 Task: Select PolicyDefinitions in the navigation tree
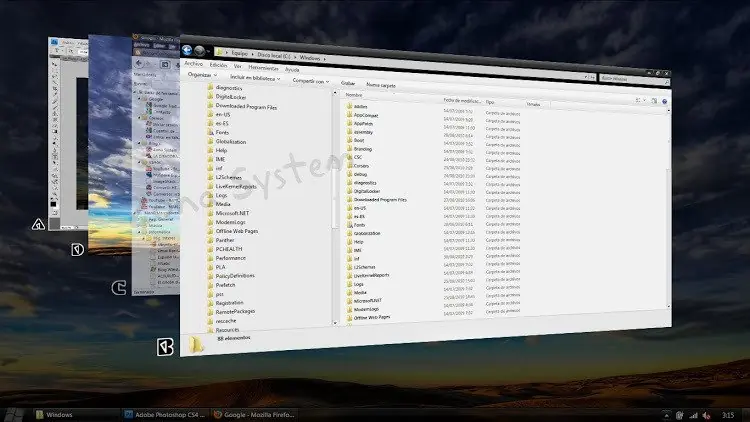click(235, 276)
